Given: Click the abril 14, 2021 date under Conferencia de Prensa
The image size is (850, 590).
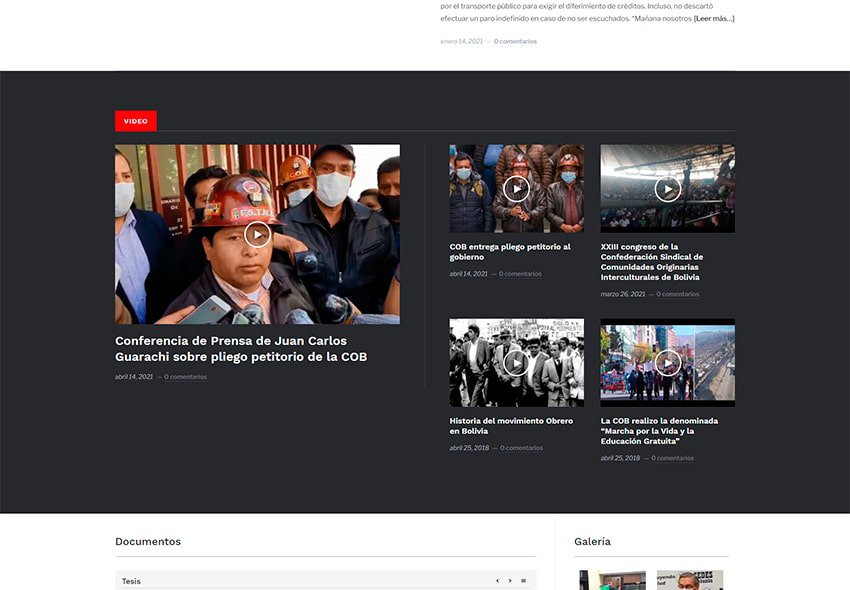Looking at the screenshot, I should [134, 376].
